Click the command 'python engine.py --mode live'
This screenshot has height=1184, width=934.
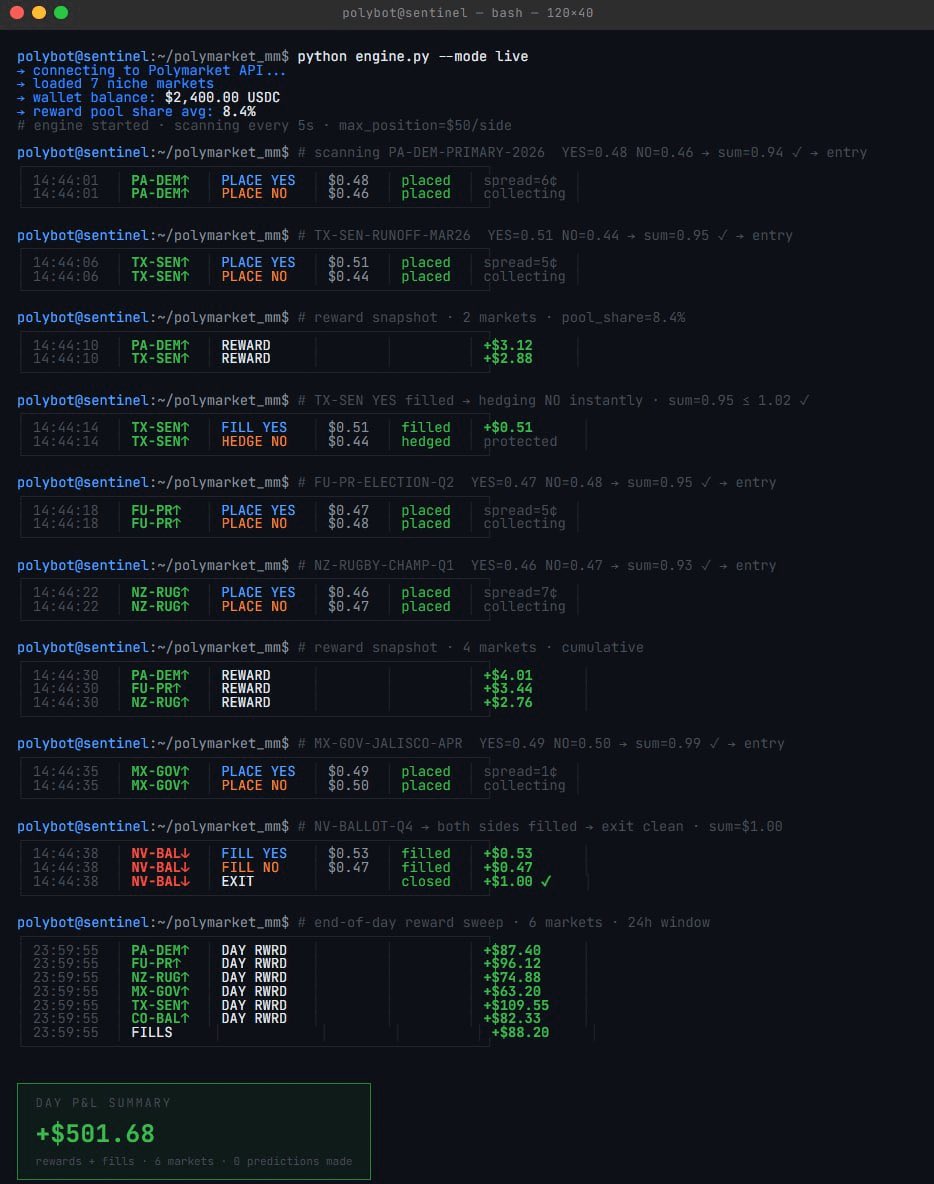pos(412,57)
